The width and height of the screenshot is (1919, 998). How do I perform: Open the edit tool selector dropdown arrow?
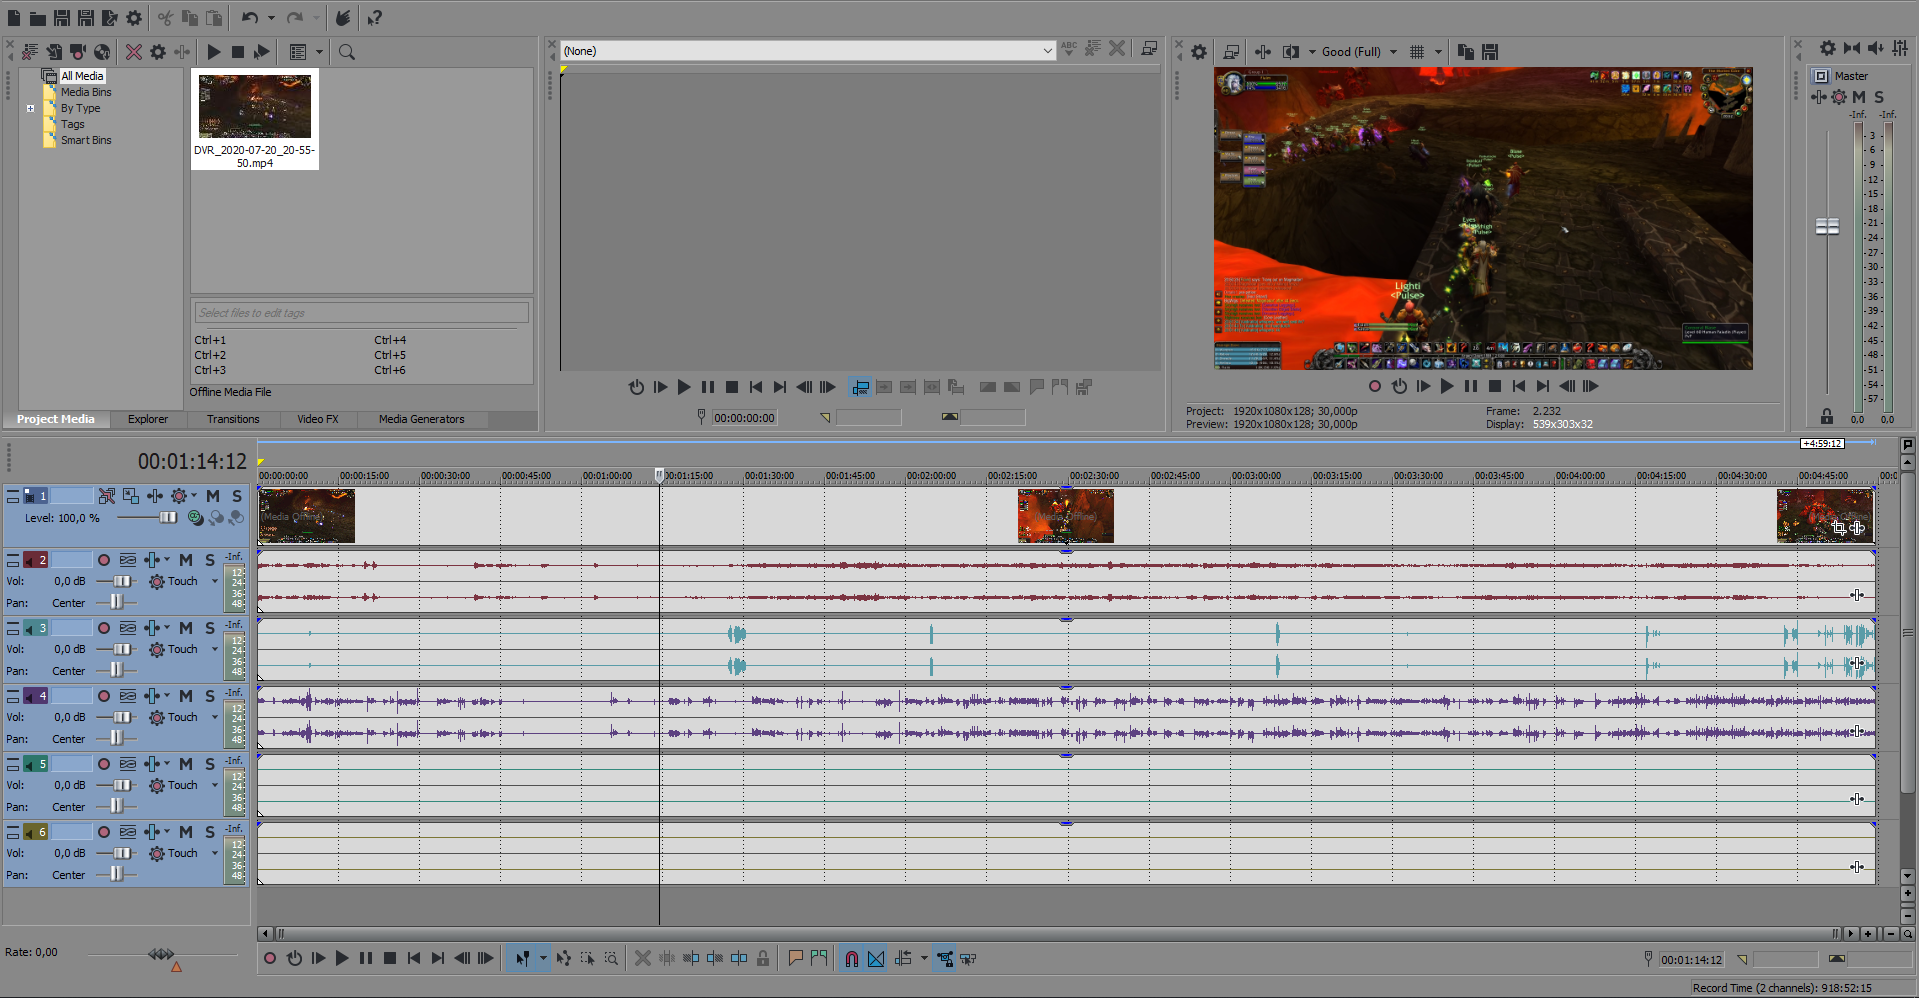[543, 958]
